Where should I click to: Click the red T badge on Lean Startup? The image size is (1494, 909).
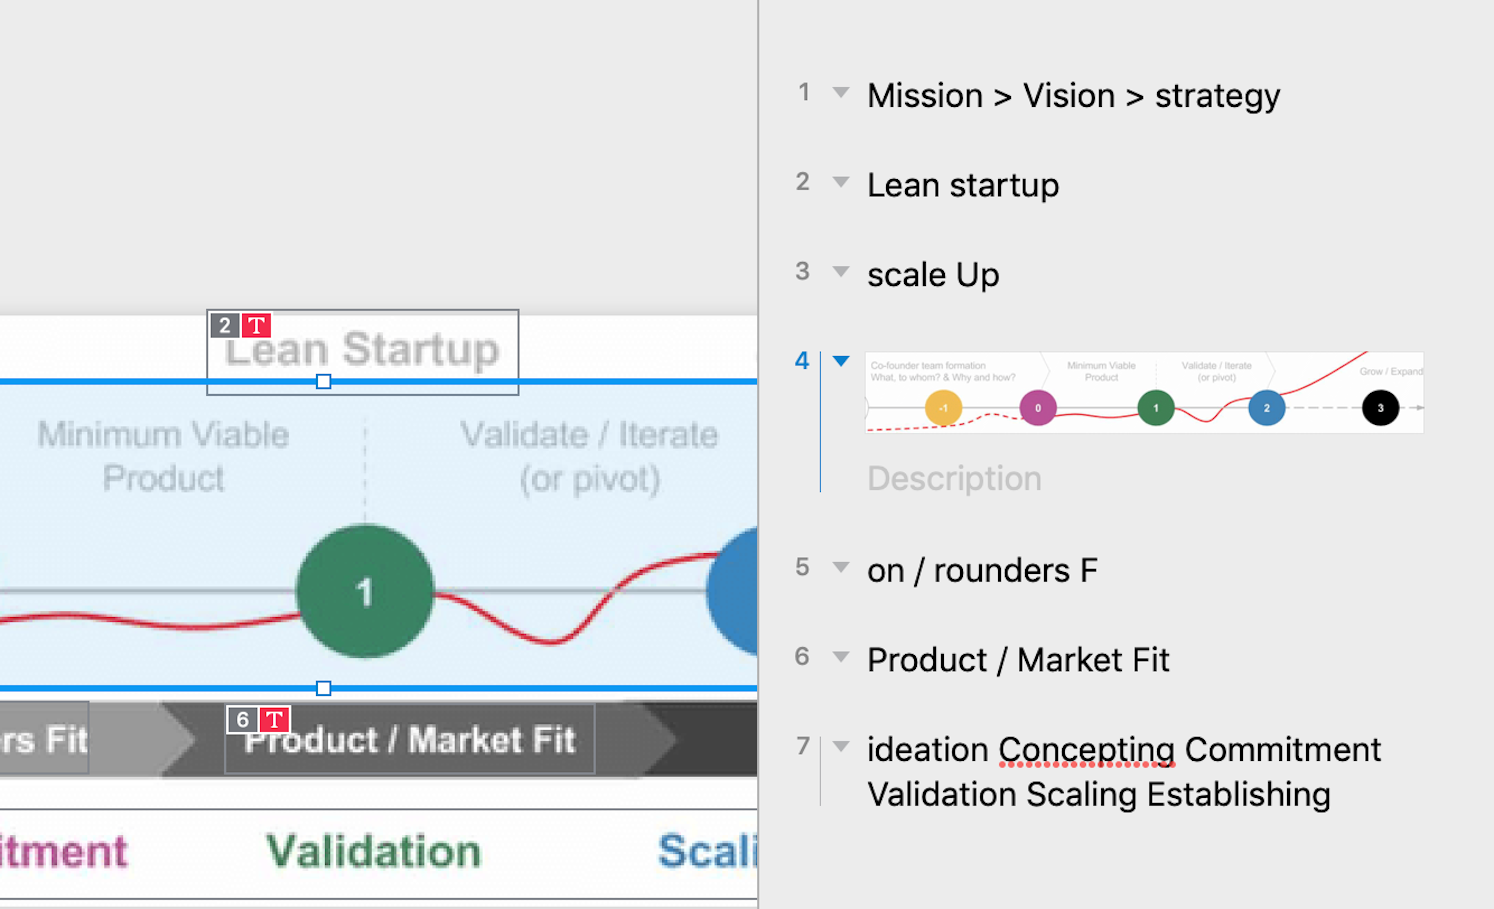click(257, 326)
